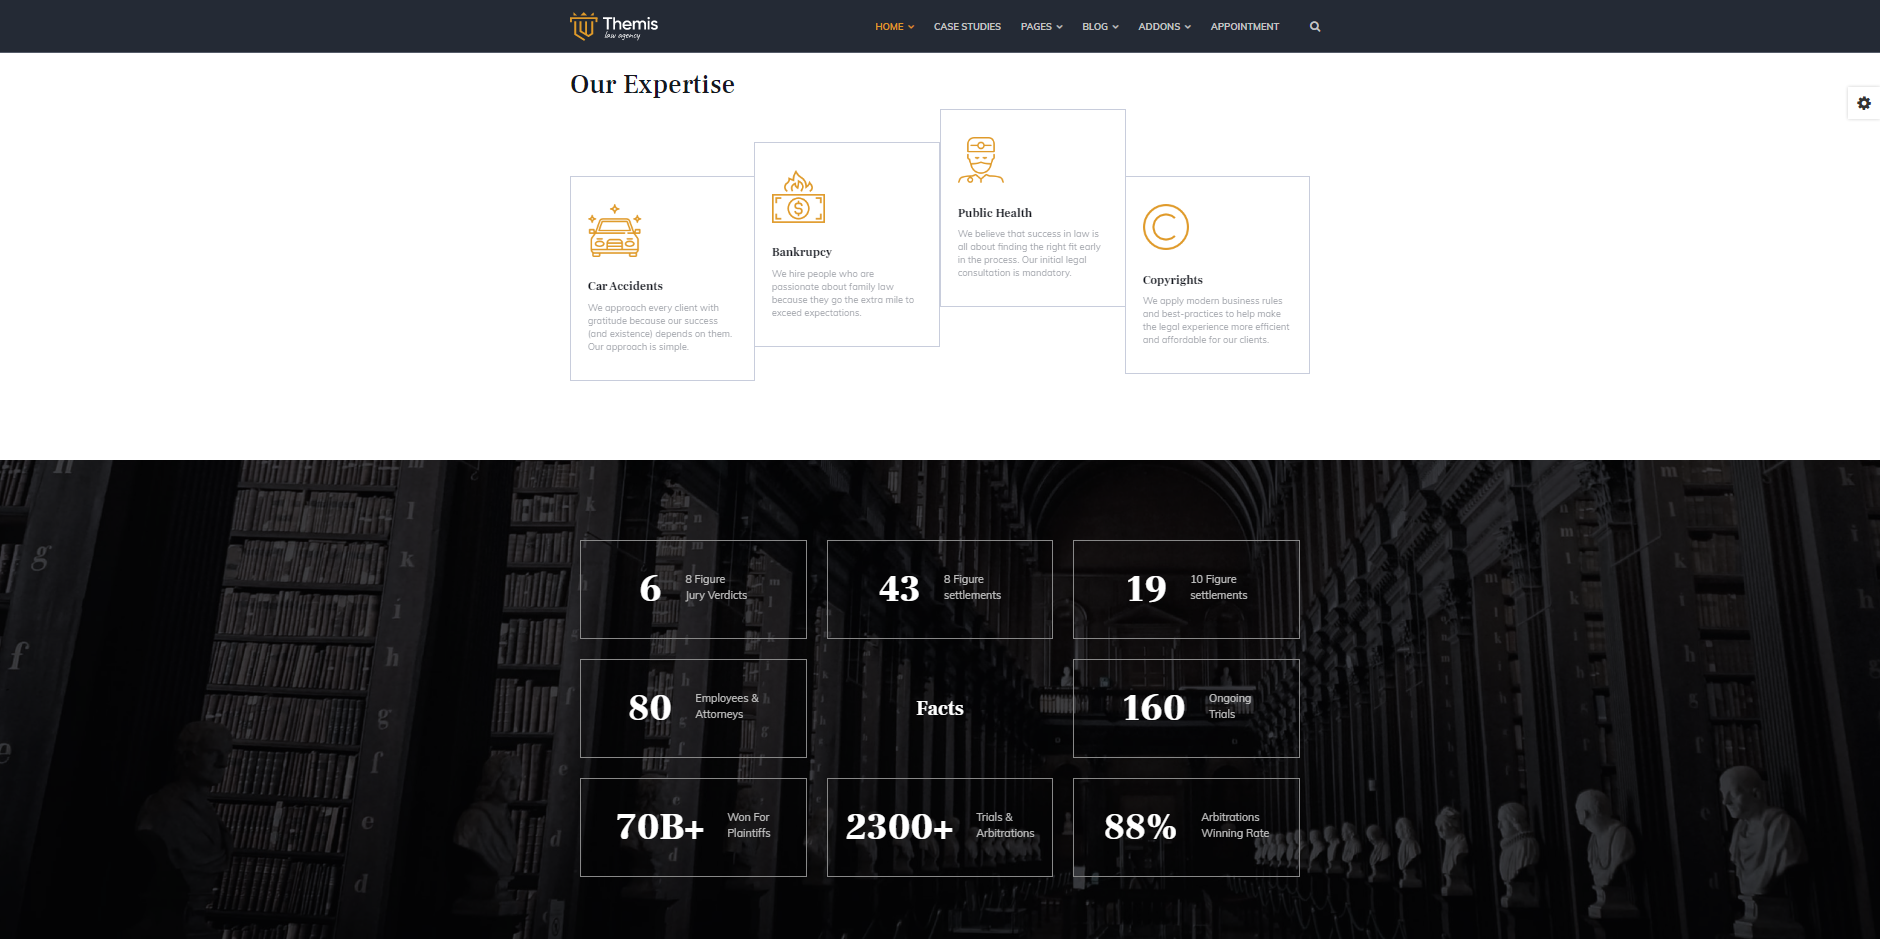Open the CASE STUDIES menu item
The width and height of the screenshot is (1880, 939).
(967, 27)
